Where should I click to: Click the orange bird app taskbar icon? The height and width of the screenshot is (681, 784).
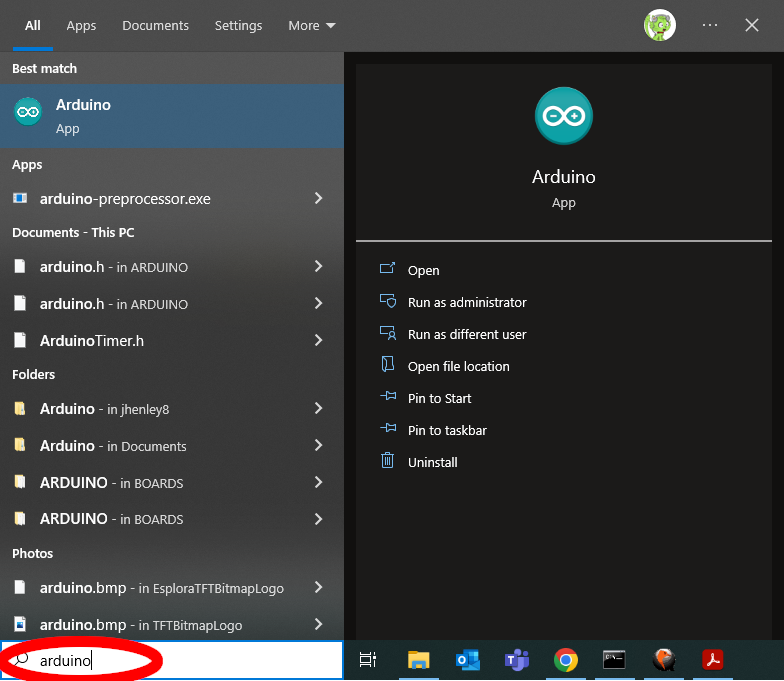click(664, 660)
